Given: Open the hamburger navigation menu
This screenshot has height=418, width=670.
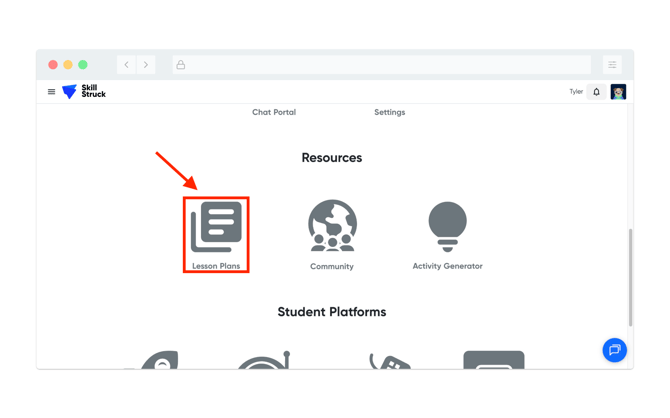Looking at the screenshot, I should (x=52, y=92).
